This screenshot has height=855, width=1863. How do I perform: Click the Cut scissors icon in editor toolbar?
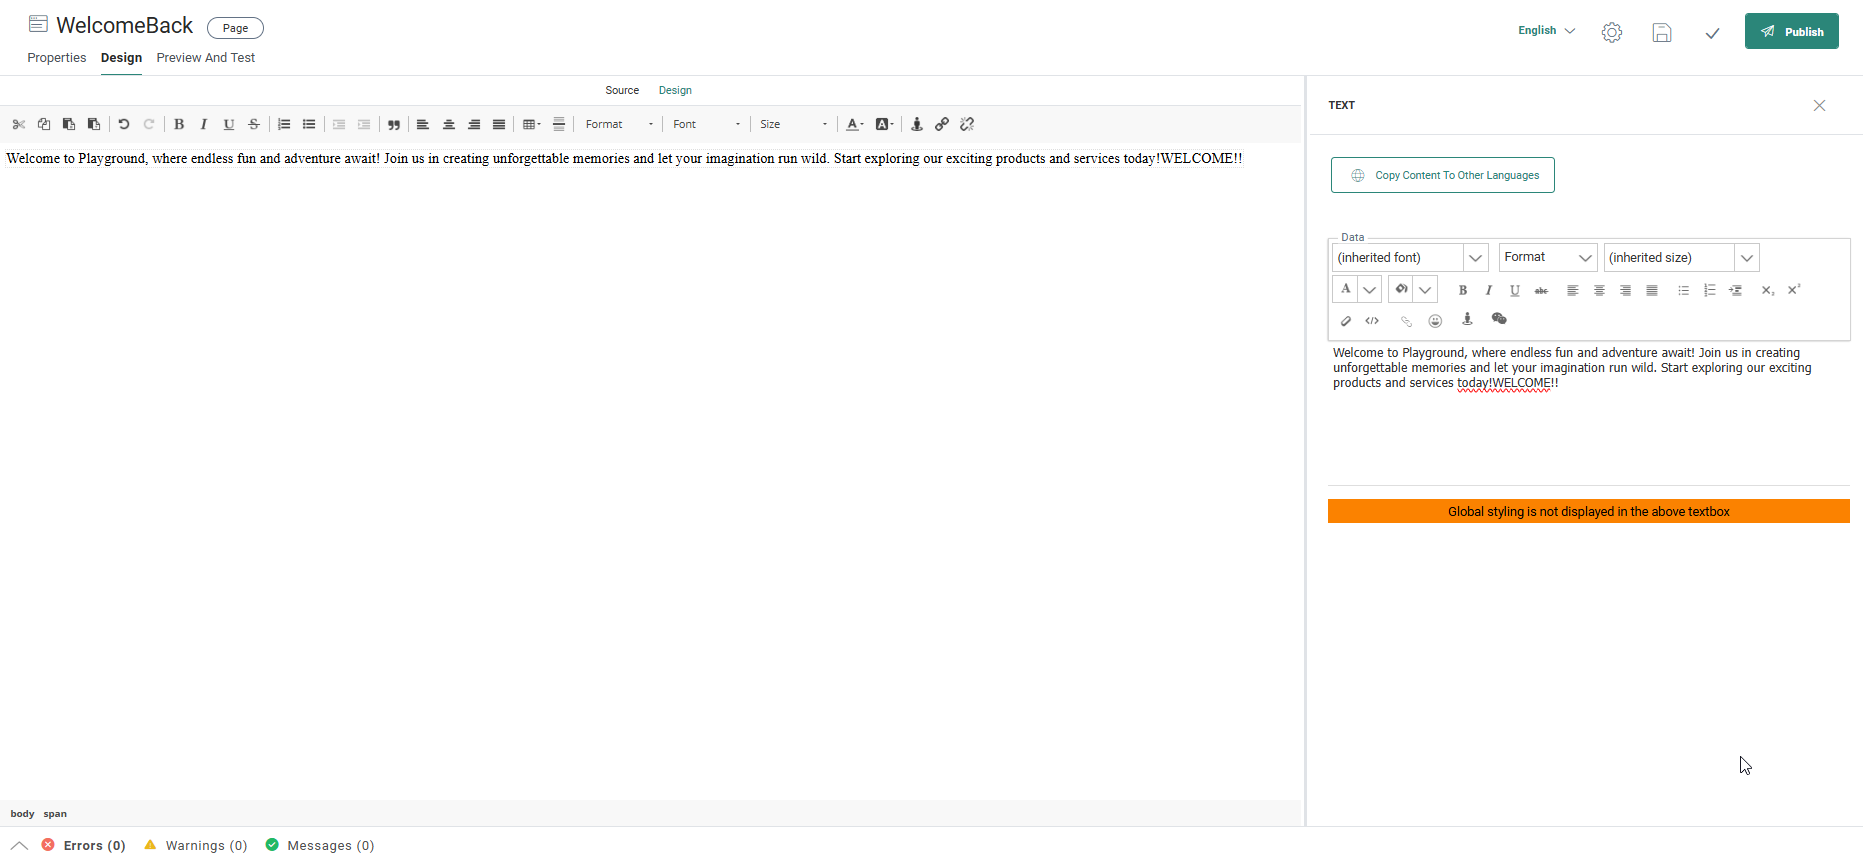[x=19, y=124]
